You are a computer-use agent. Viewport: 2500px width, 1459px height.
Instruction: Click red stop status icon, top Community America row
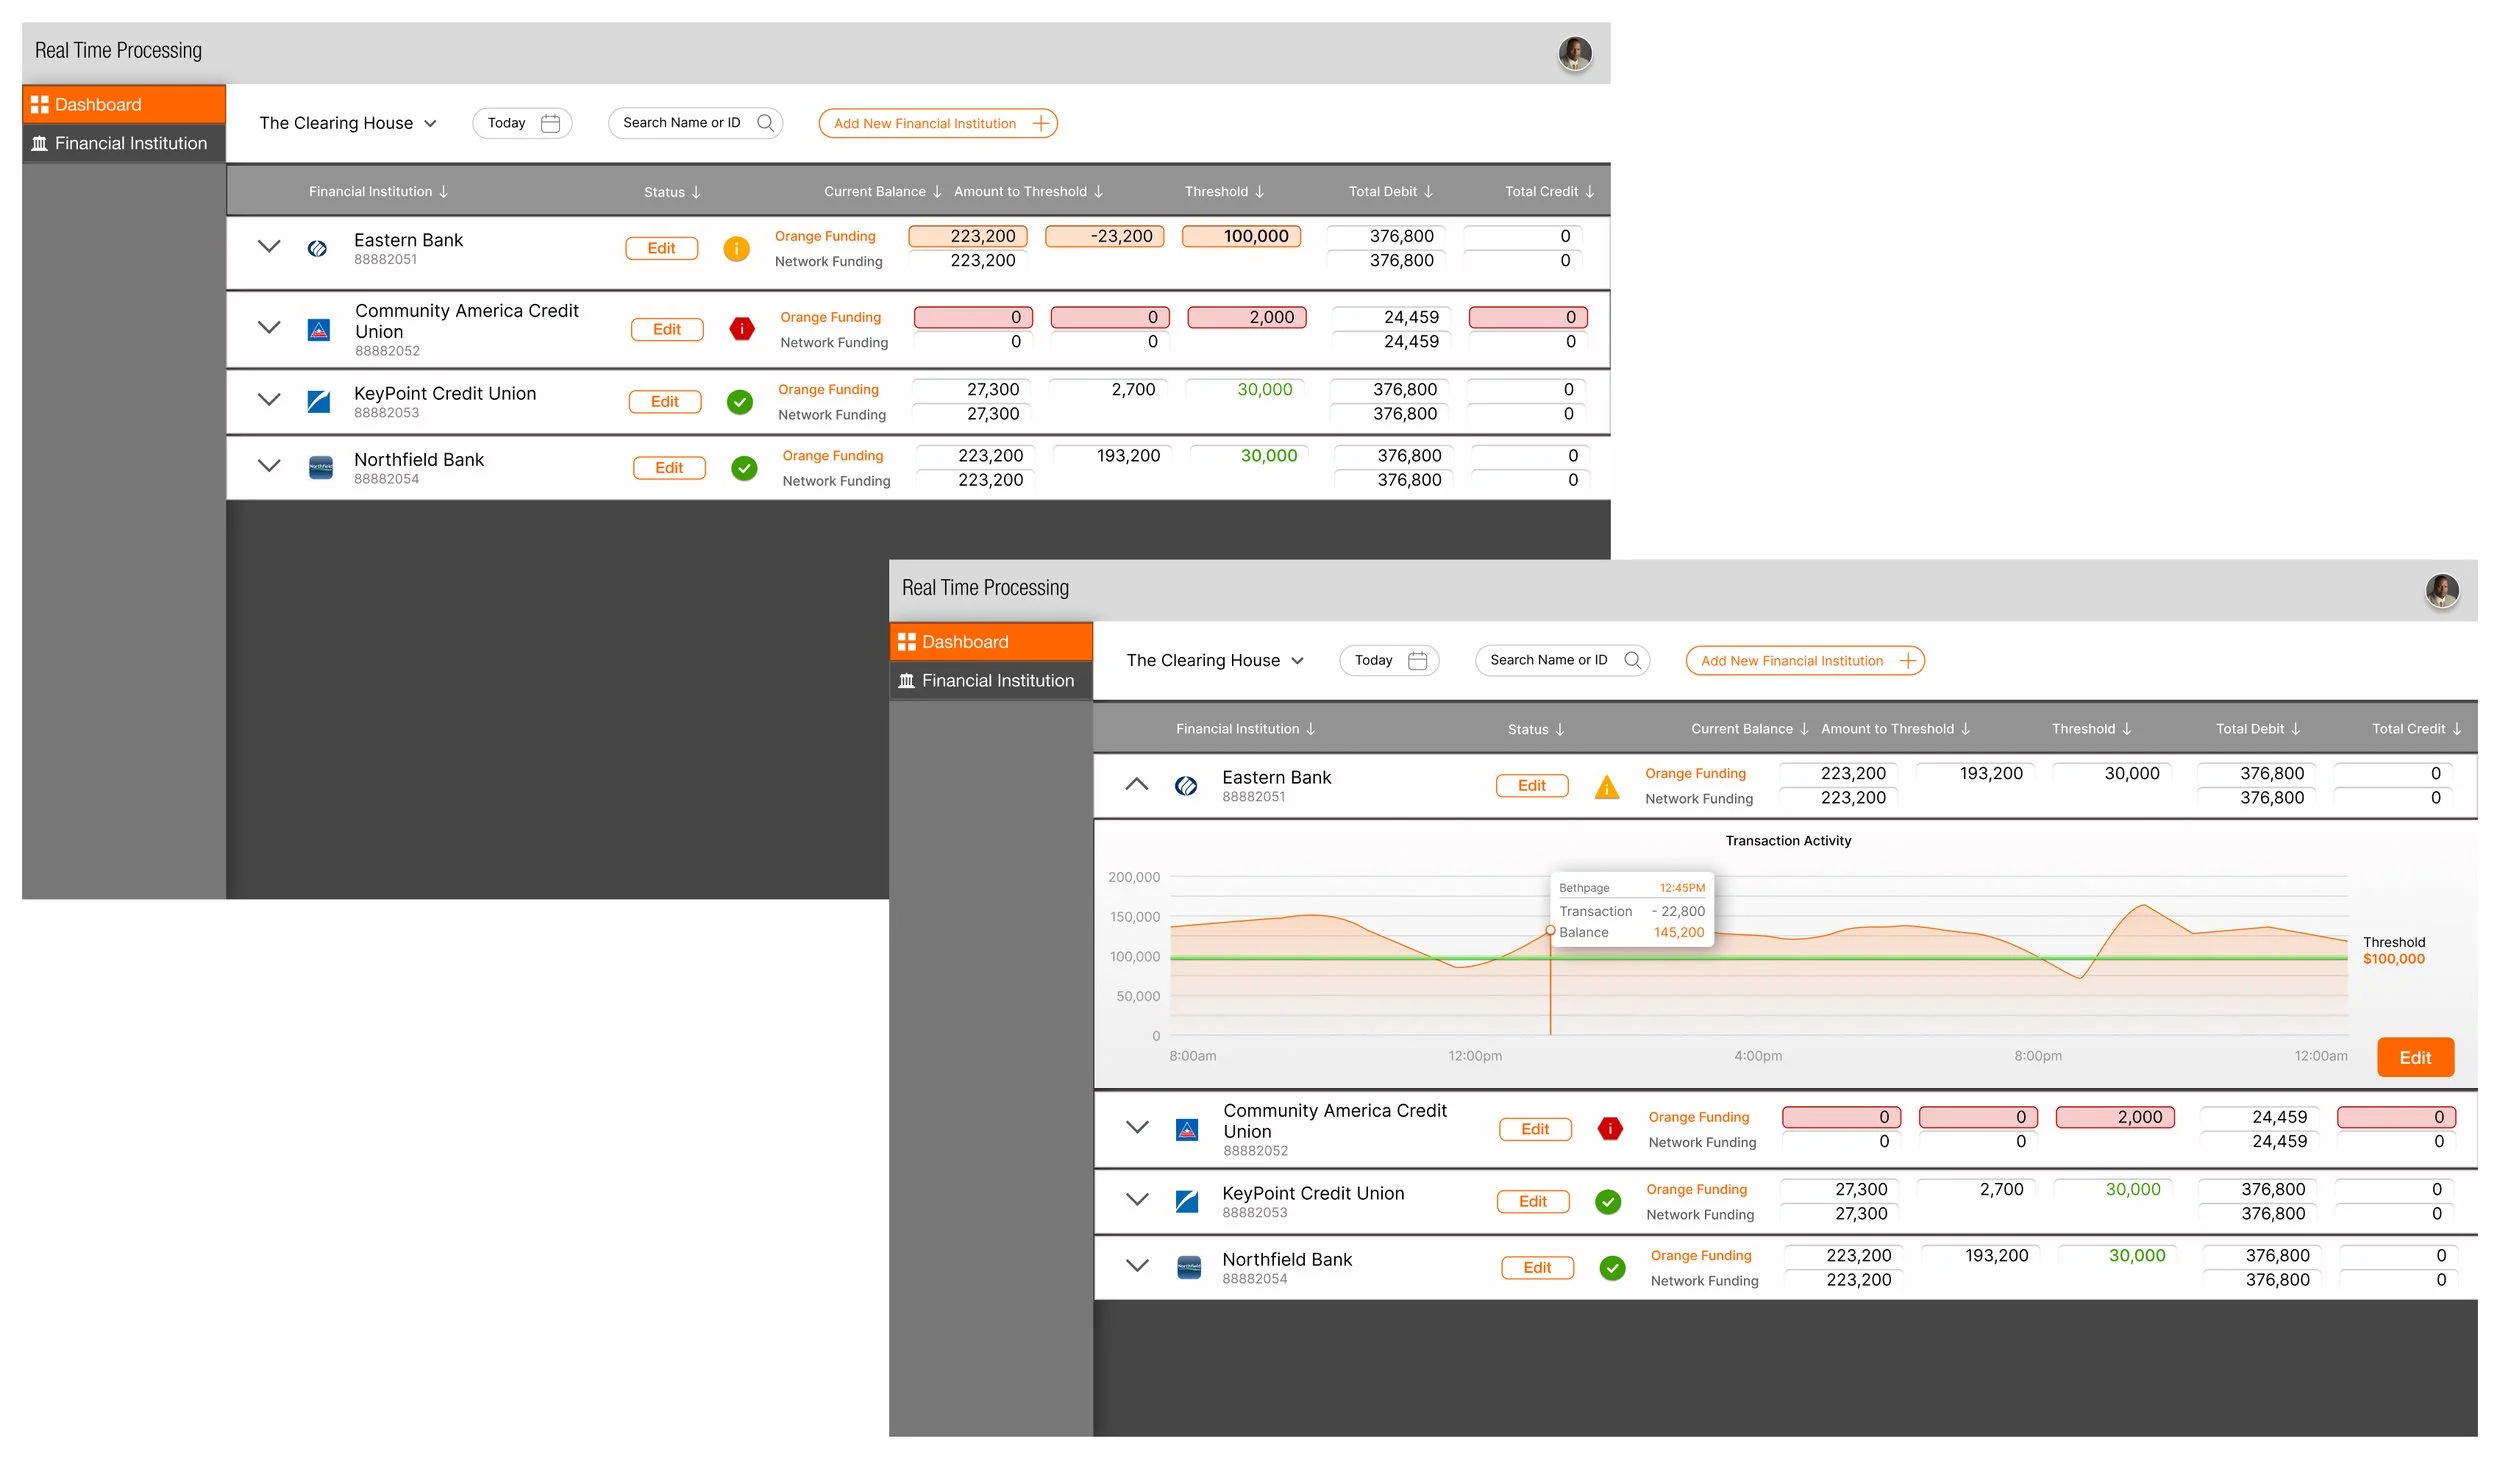(x=741, y=329)
